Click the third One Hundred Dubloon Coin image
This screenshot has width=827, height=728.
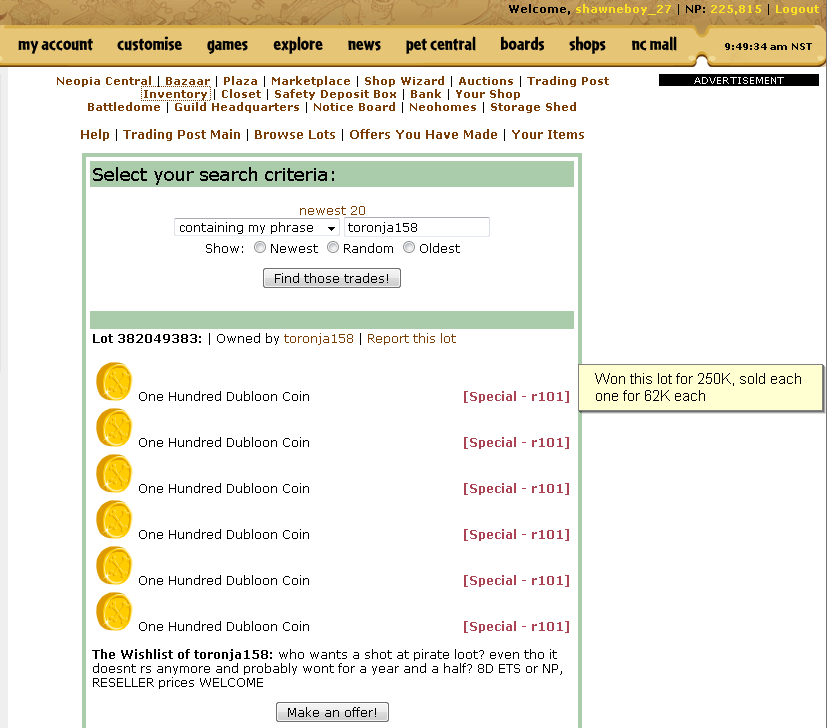[113, 473]
